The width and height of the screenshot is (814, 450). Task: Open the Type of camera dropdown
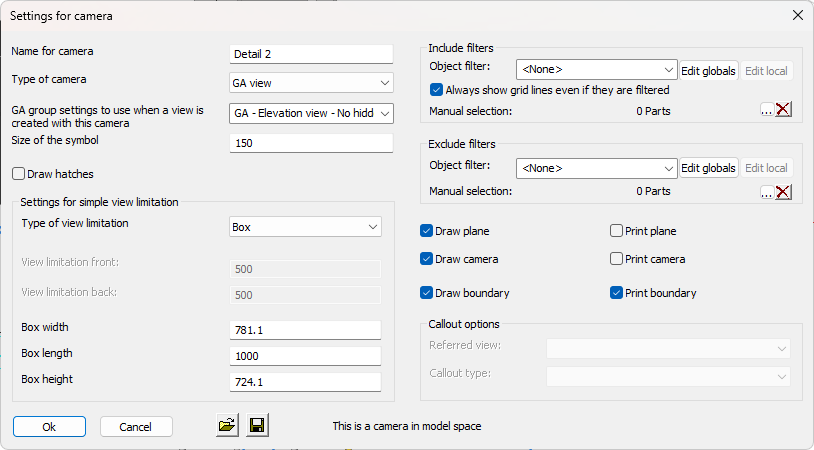311,82
